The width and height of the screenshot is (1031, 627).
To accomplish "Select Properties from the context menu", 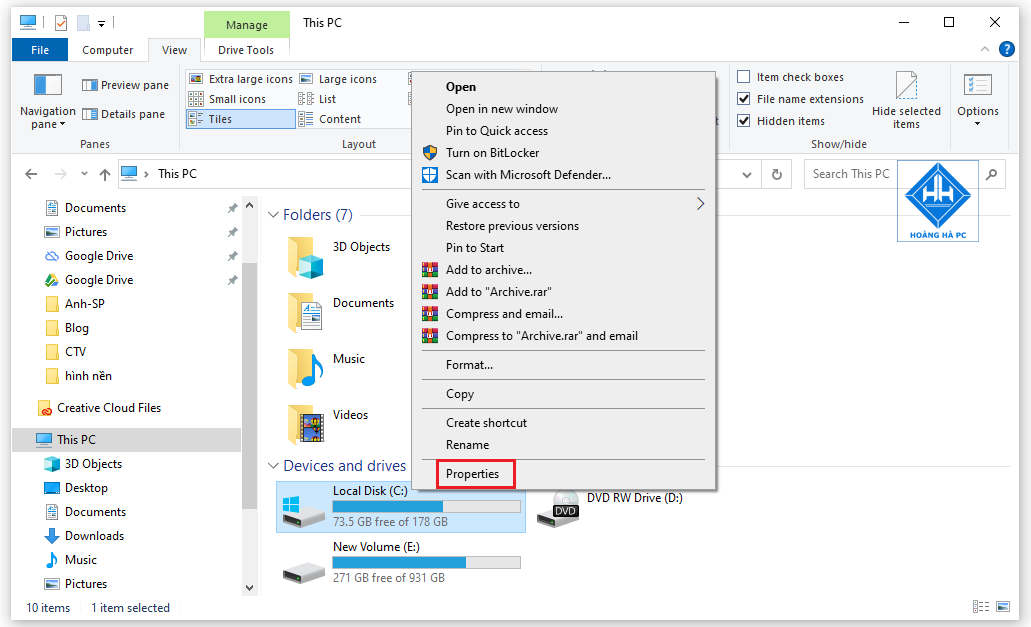I will [x=473, y=473].
